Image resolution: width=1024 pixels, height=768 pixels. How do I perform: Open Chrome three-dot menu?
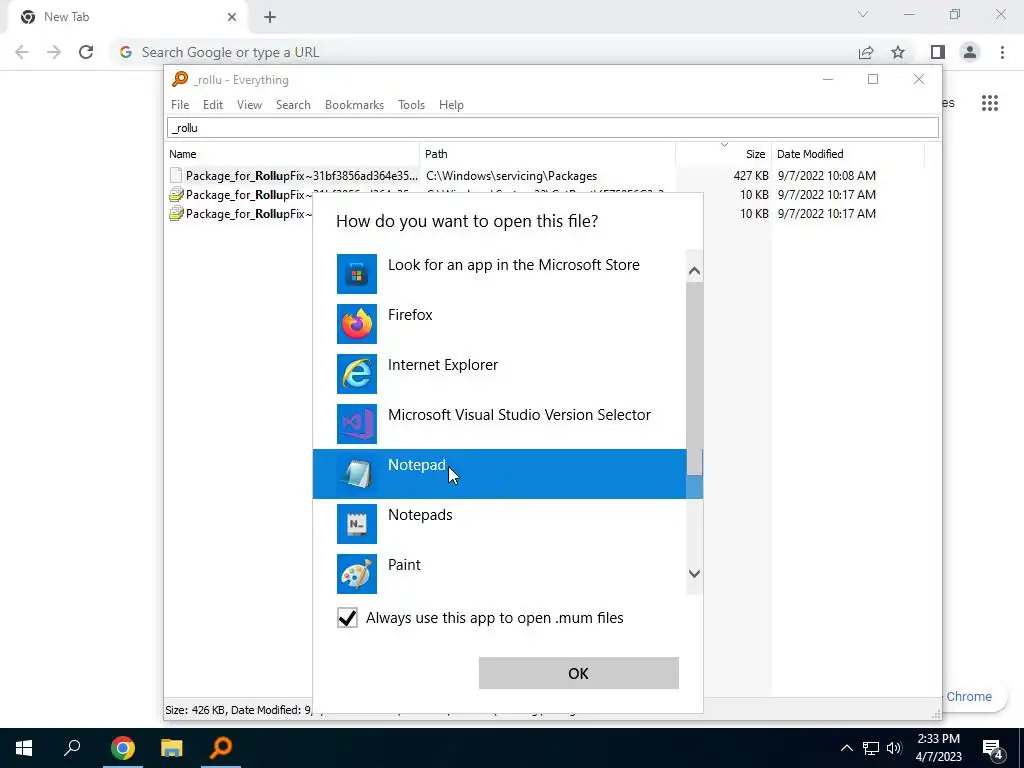coord(1002,52)
